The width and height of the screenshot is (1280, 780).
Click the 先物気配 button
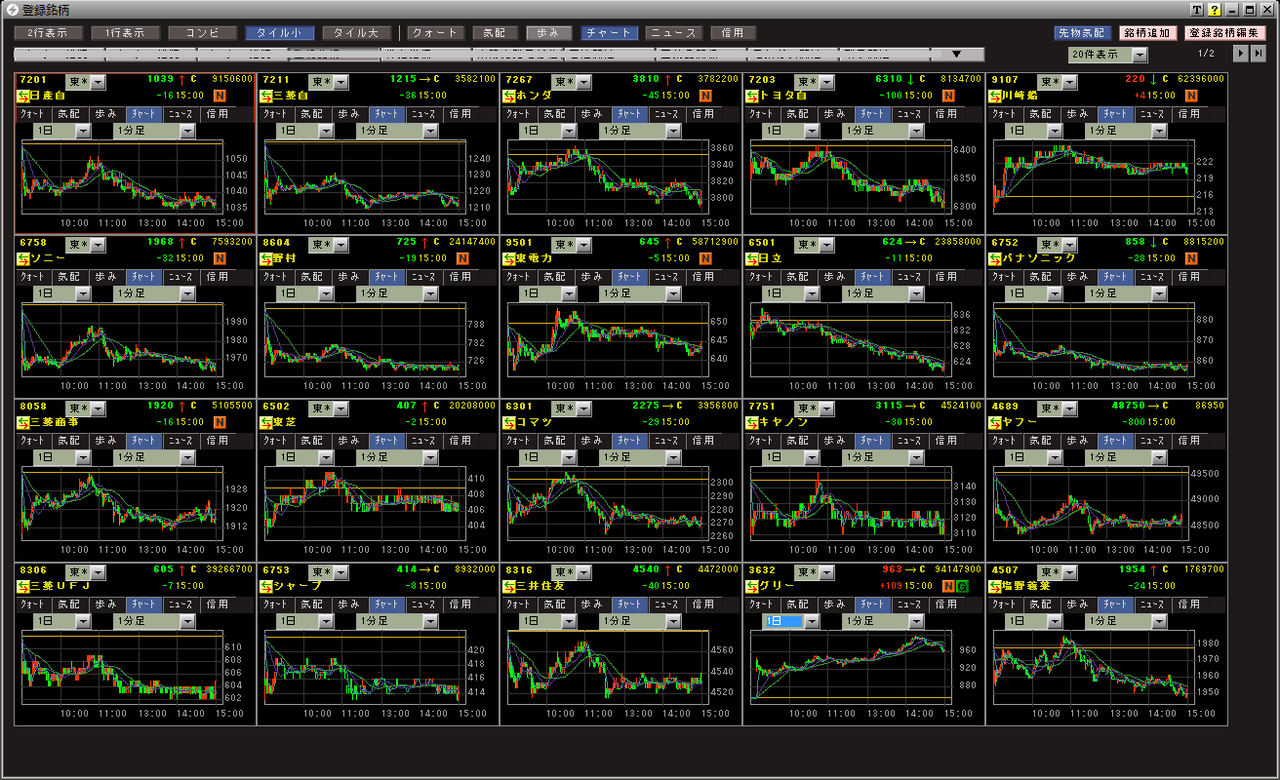click(1083, 33)
